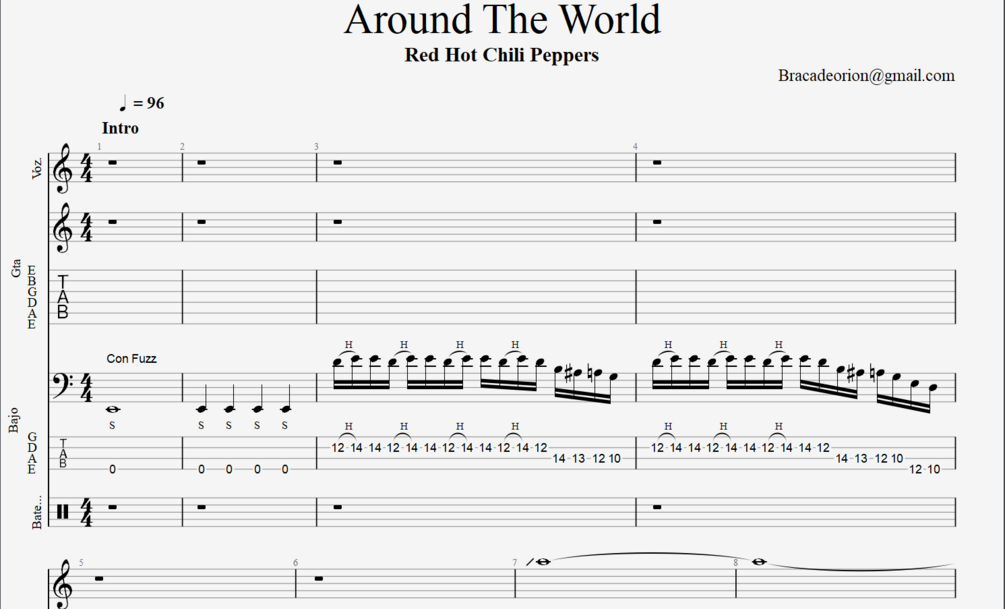Click the Intro section marker

120,128
